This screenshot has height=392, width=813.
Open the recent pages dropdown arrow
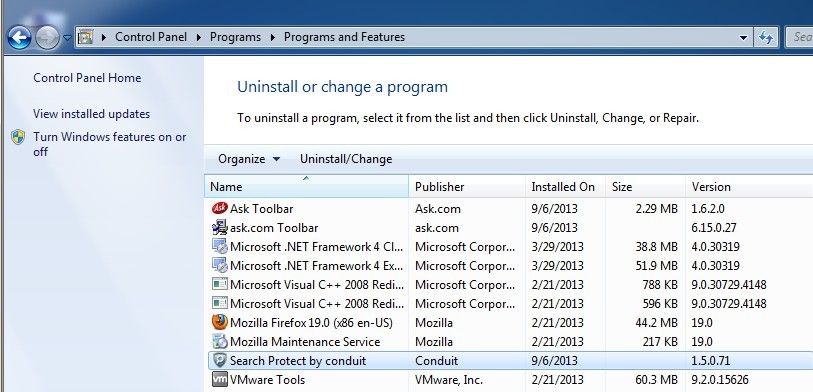point(67,38)
